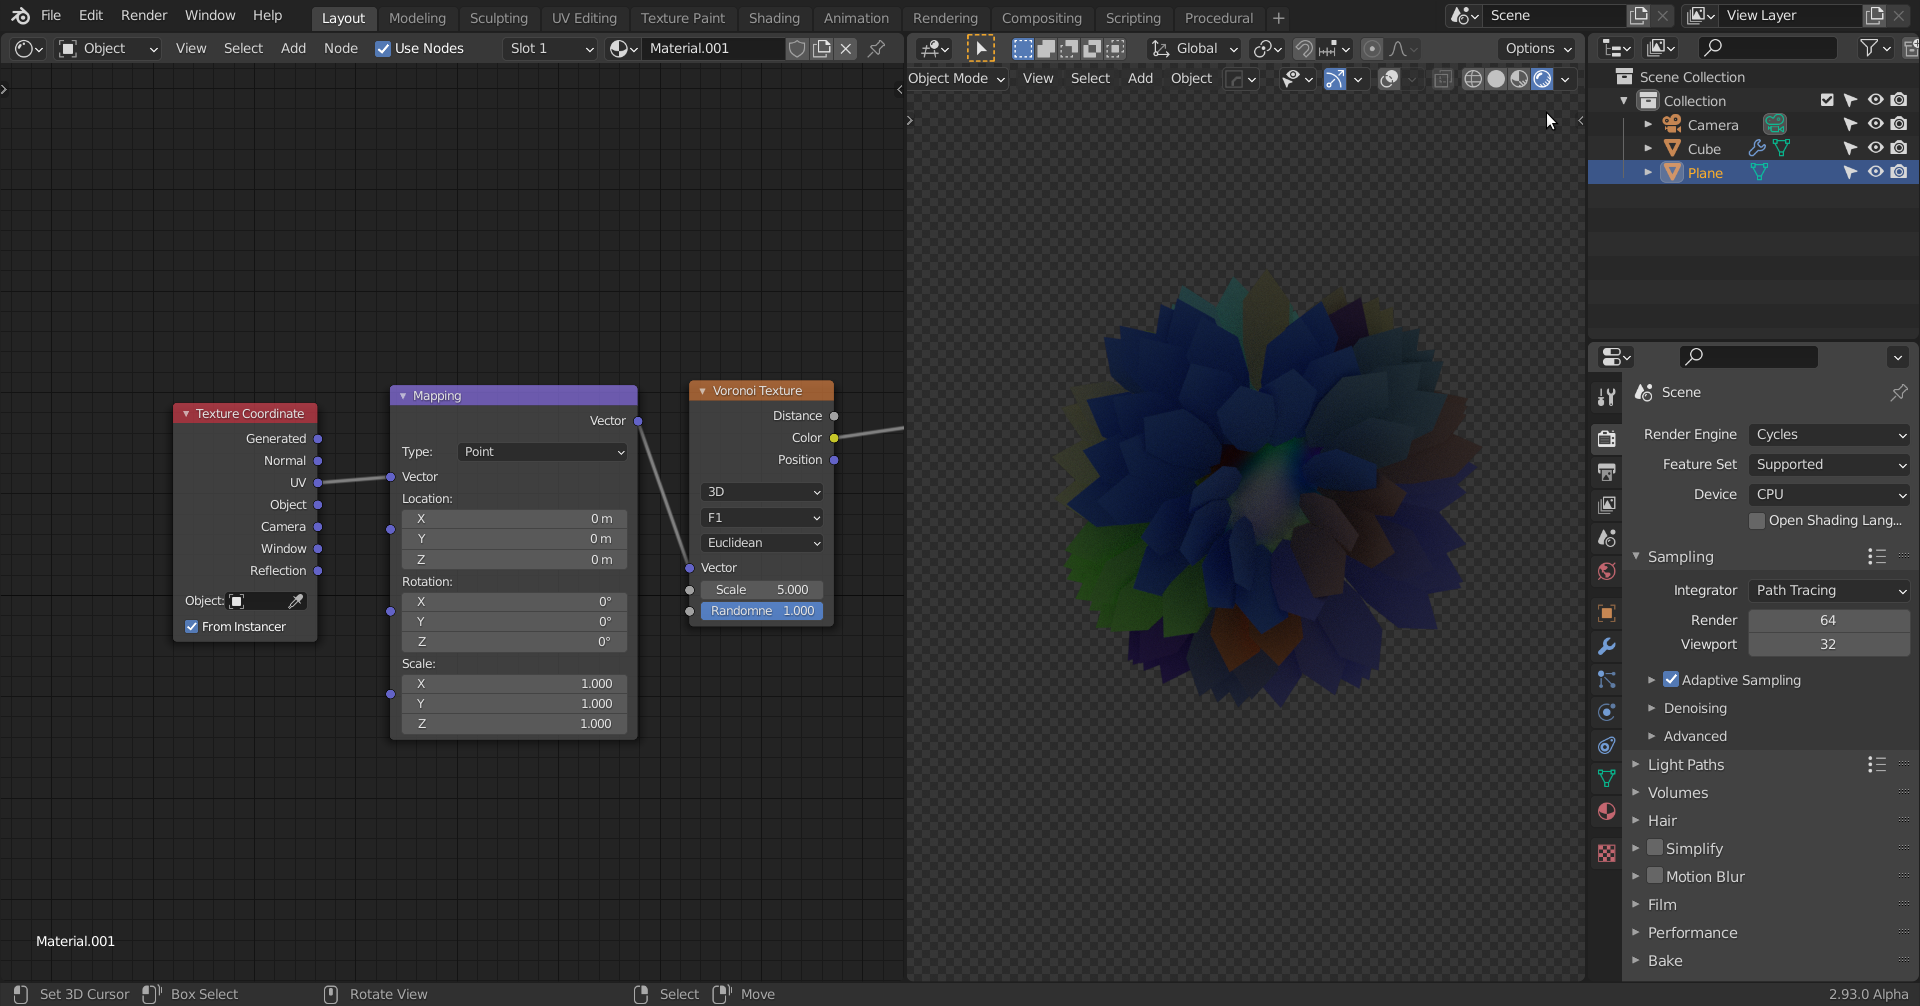Open the Render menu
This screenshot has height=1006, width=1920.
pos(144,15)
